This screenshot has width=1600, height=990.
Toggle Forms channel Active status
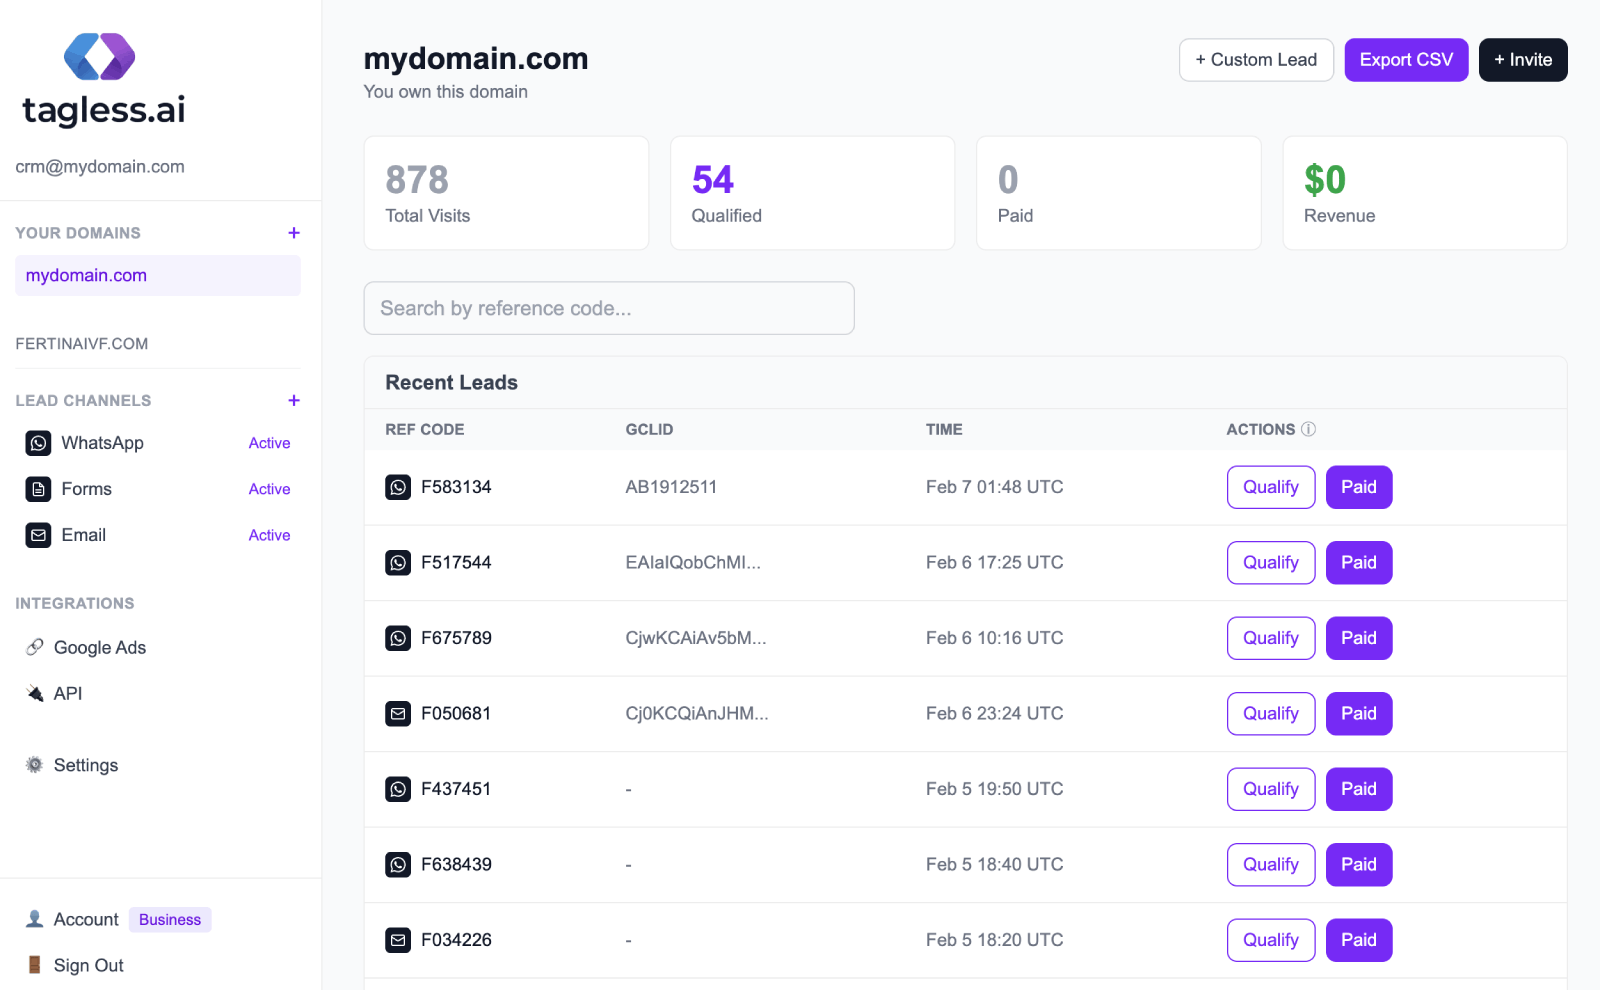pyautogui.click(x=269, y=489)
